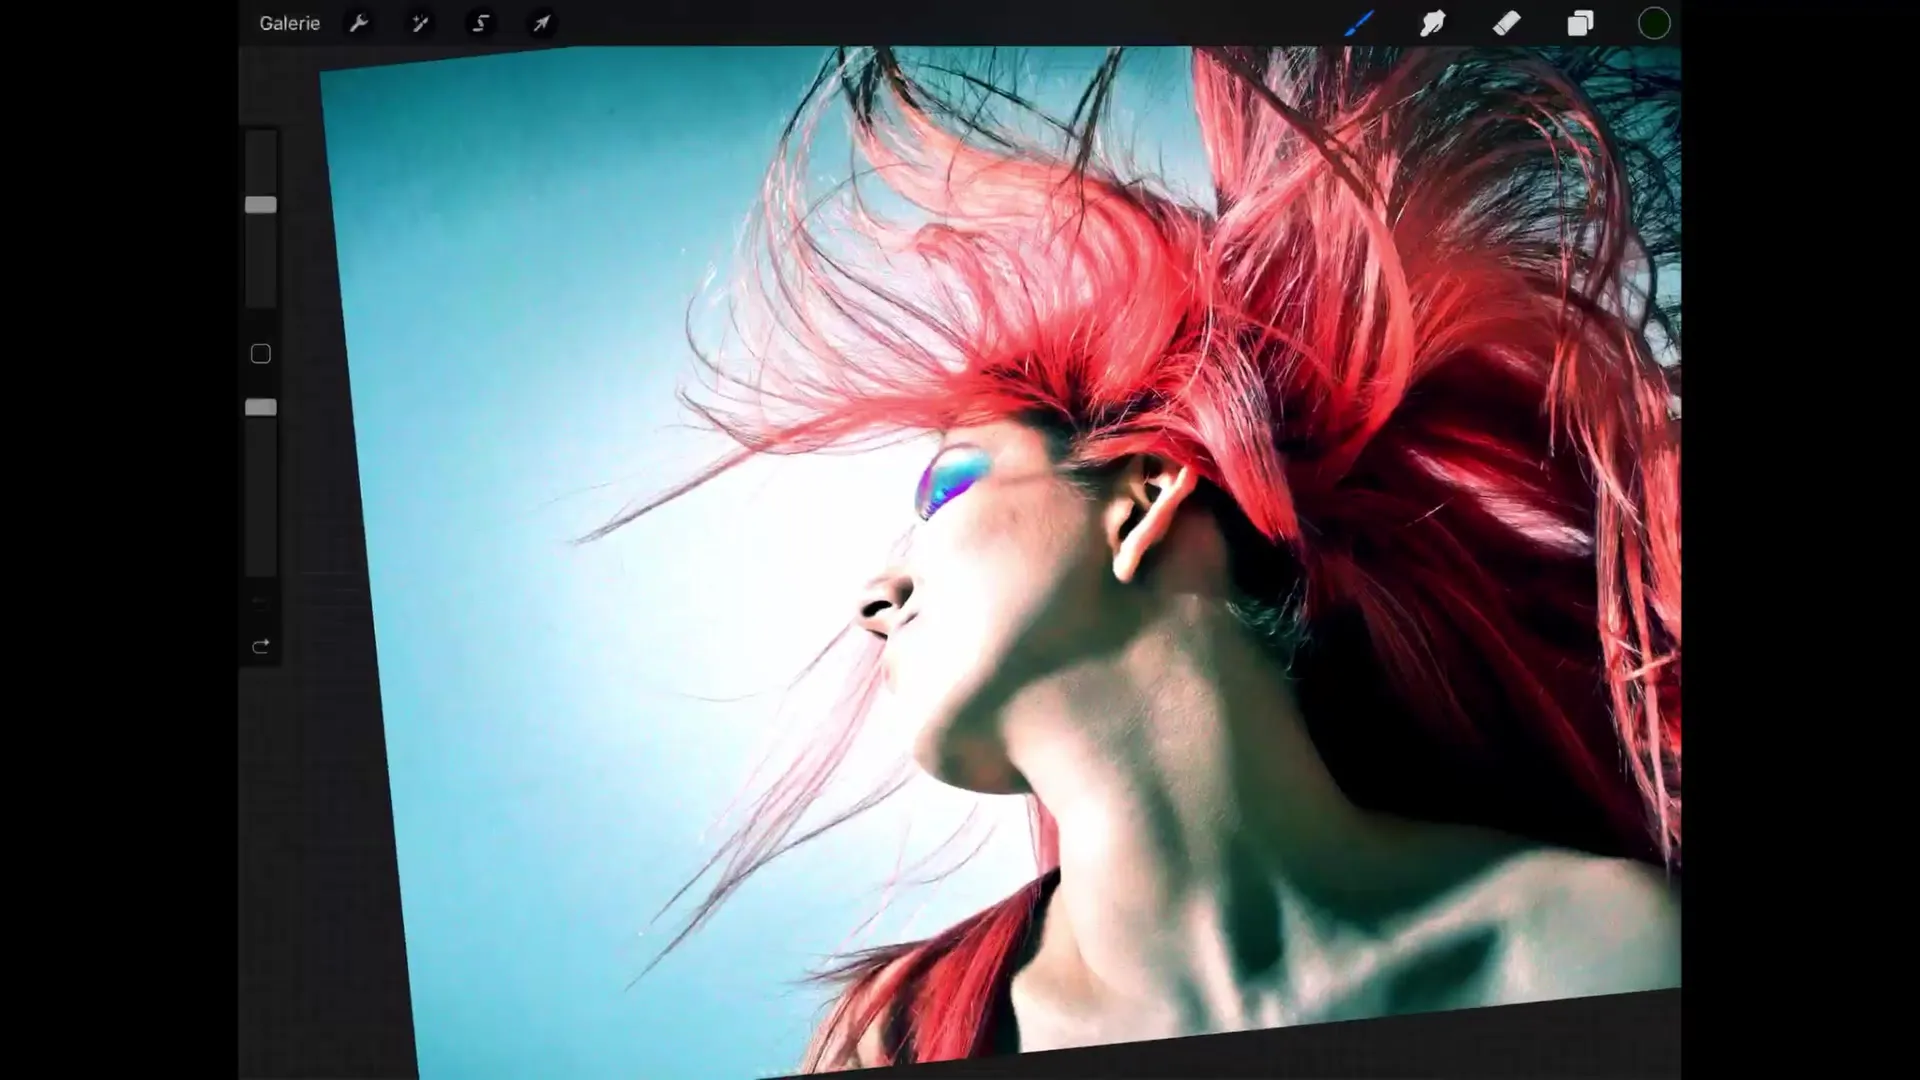
Task: Activate the Selection S-shaped tool
Action: point(481,23)
